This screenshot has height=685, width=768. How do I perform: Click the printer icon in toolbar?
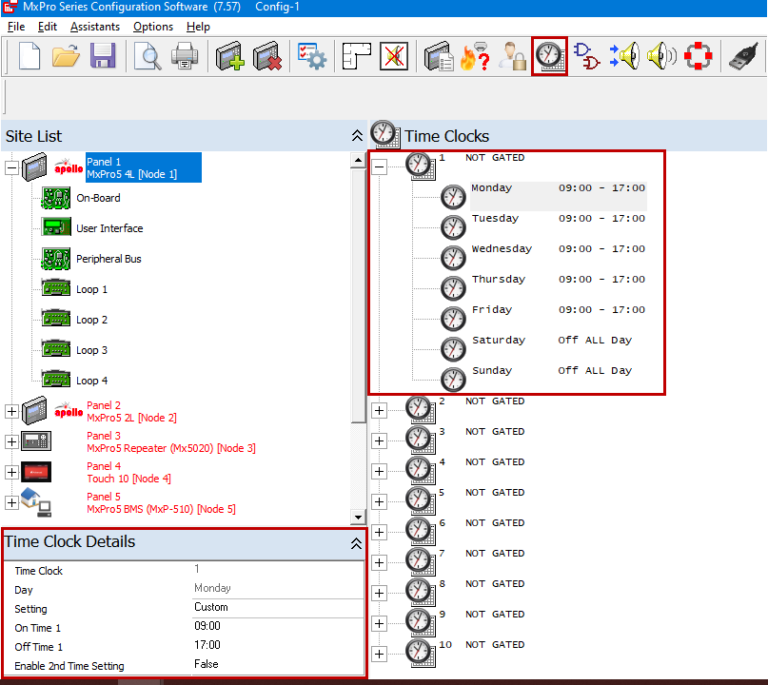pyautogui.click(x=185, y=56)
